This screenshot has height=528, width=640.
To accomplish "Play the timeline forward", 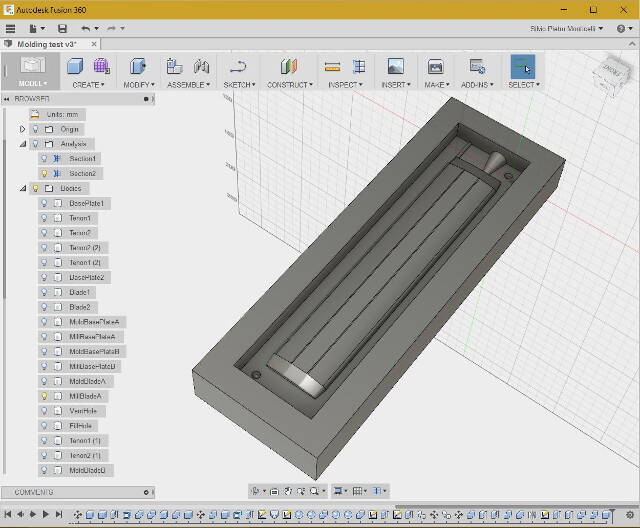I will point(46,514).
